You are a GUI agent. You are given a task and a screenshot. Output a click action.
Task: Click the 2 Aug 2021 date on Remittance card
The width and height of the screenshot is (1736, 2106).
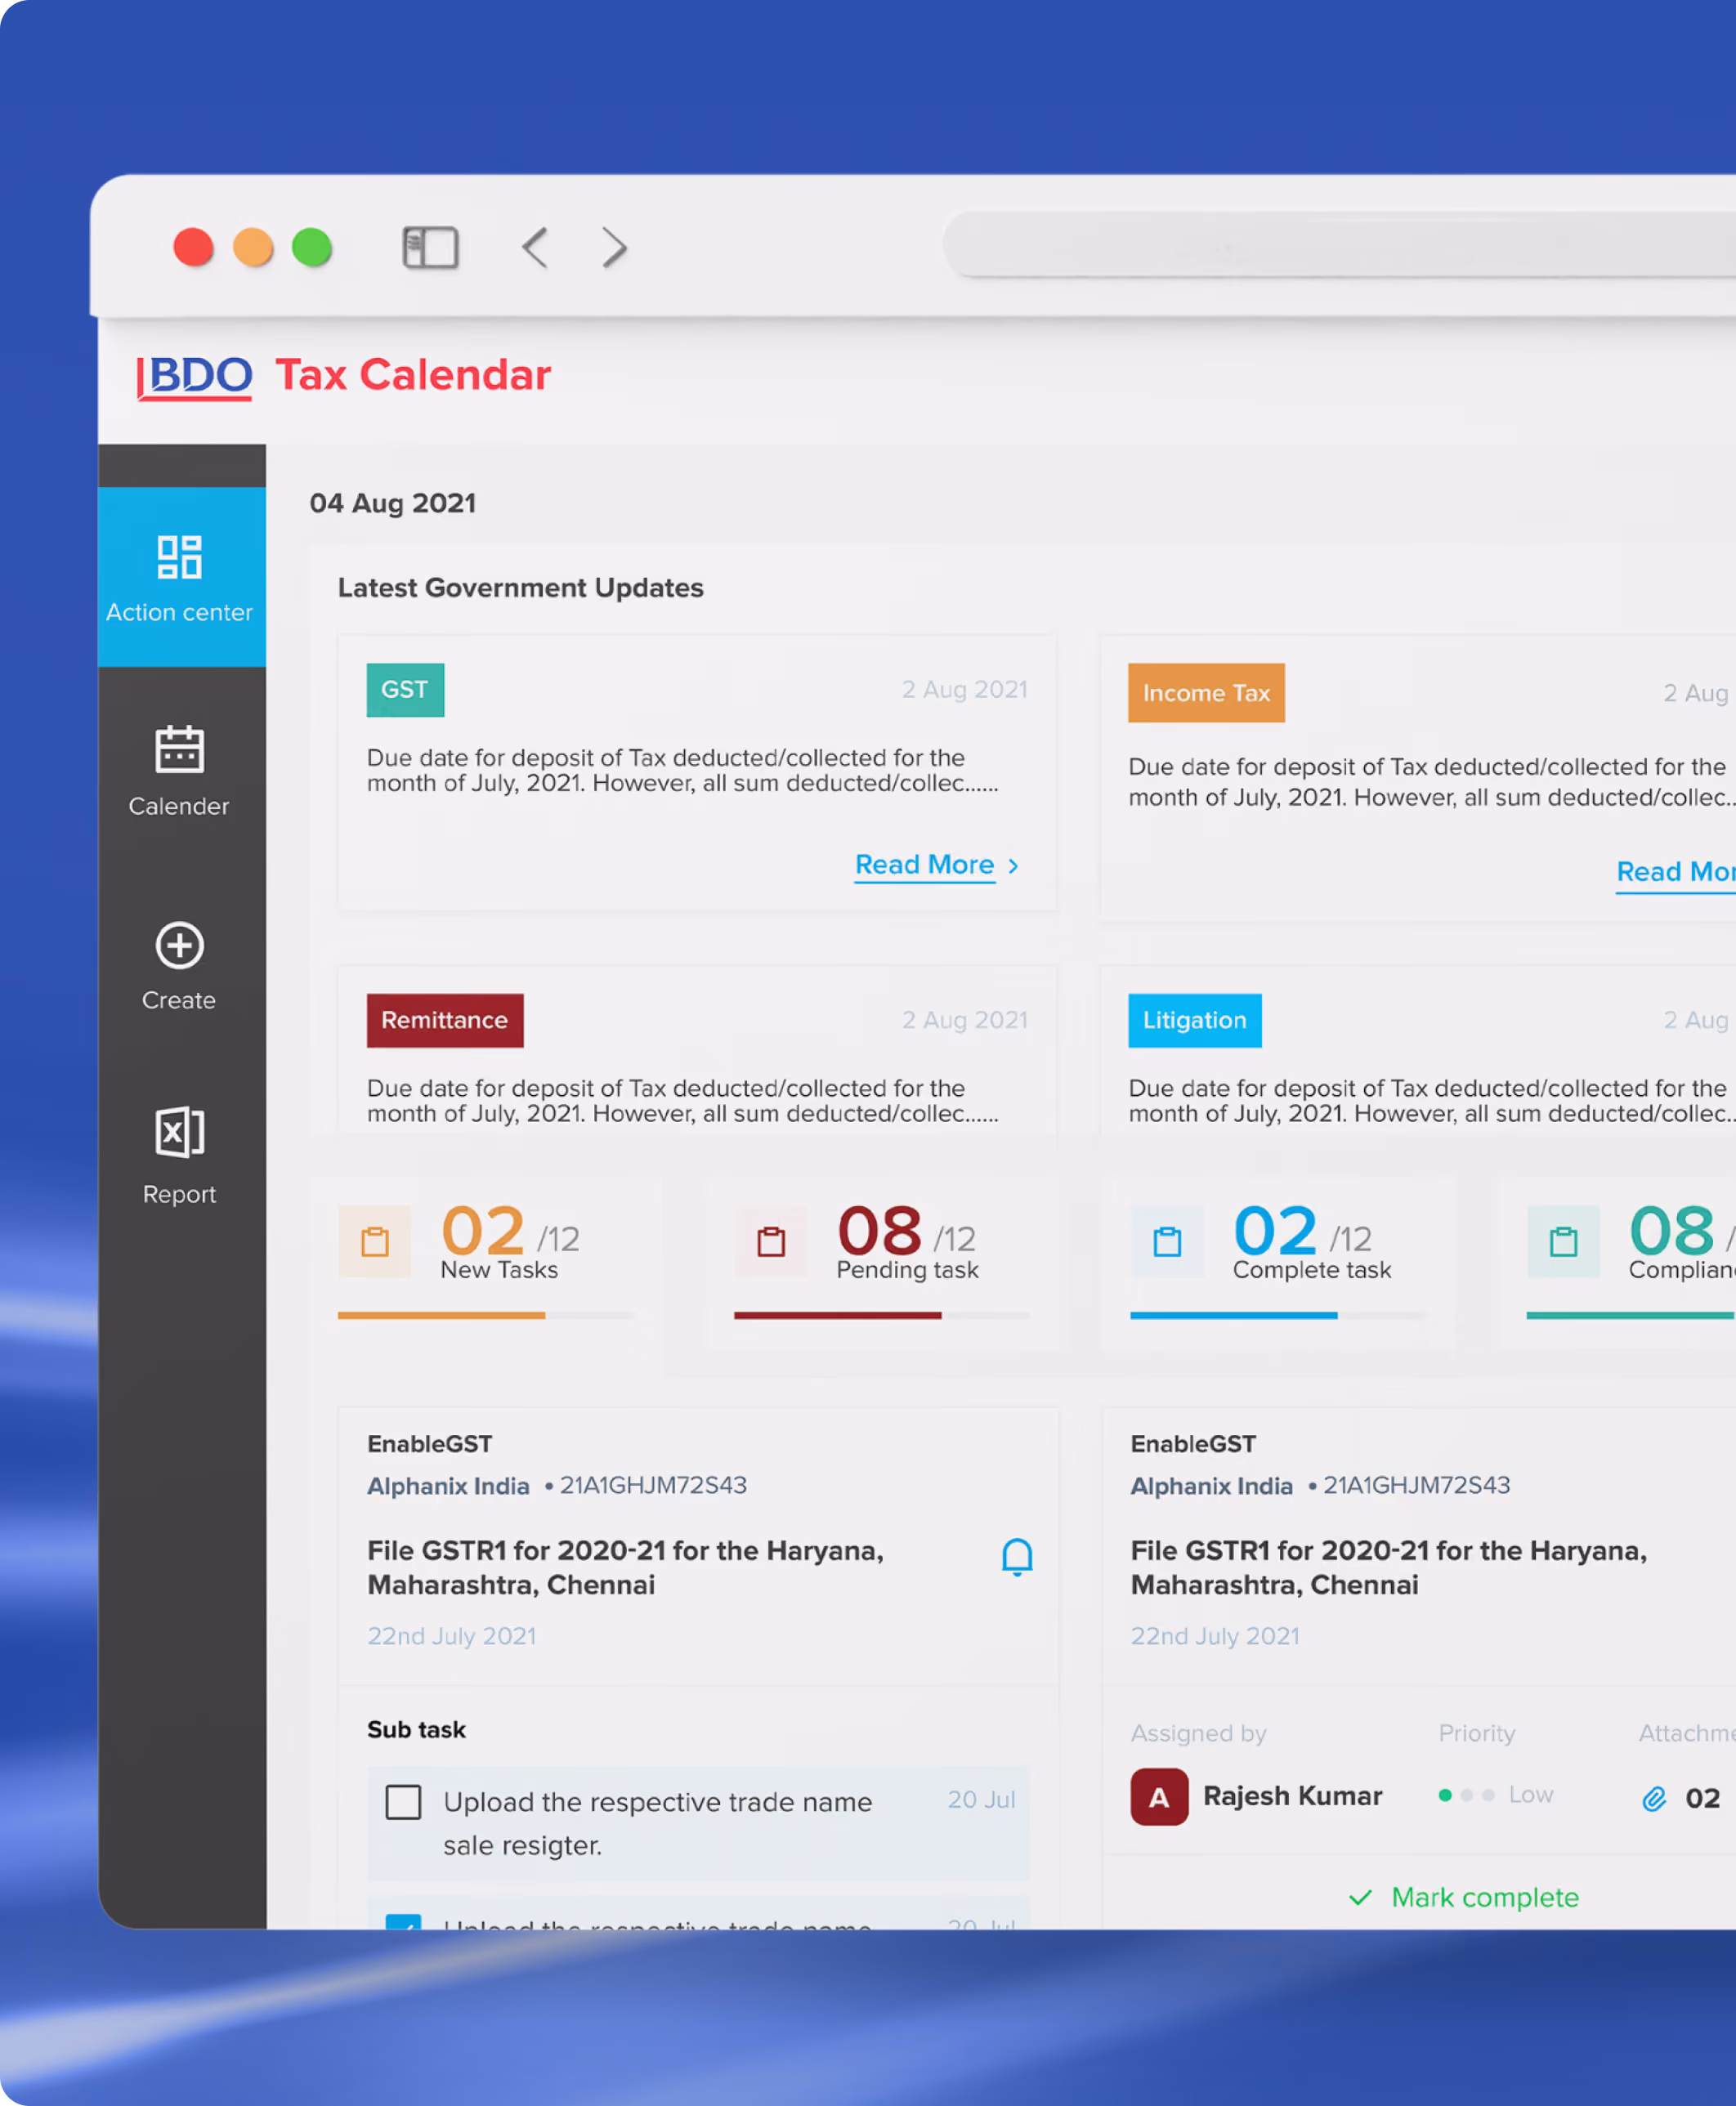coord(965,1020)
